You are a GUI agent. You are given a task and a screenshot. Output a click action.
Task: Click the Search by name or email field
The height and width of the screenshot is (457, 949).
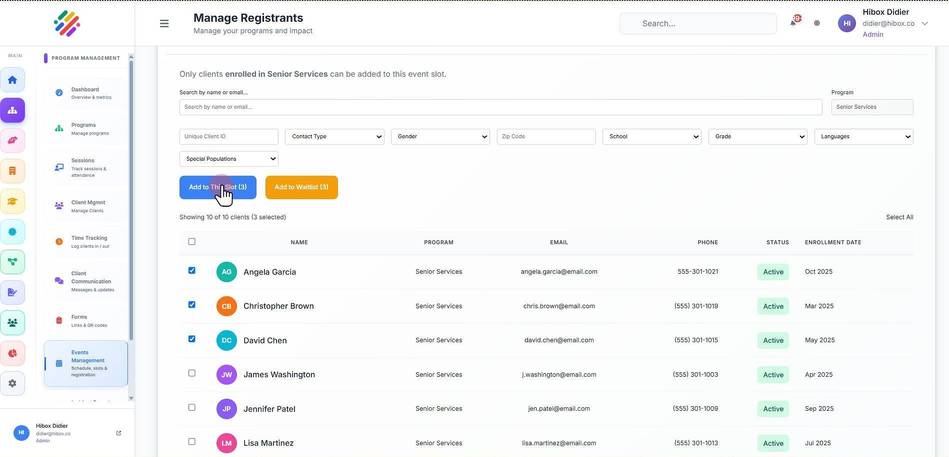tap(501, 107)
